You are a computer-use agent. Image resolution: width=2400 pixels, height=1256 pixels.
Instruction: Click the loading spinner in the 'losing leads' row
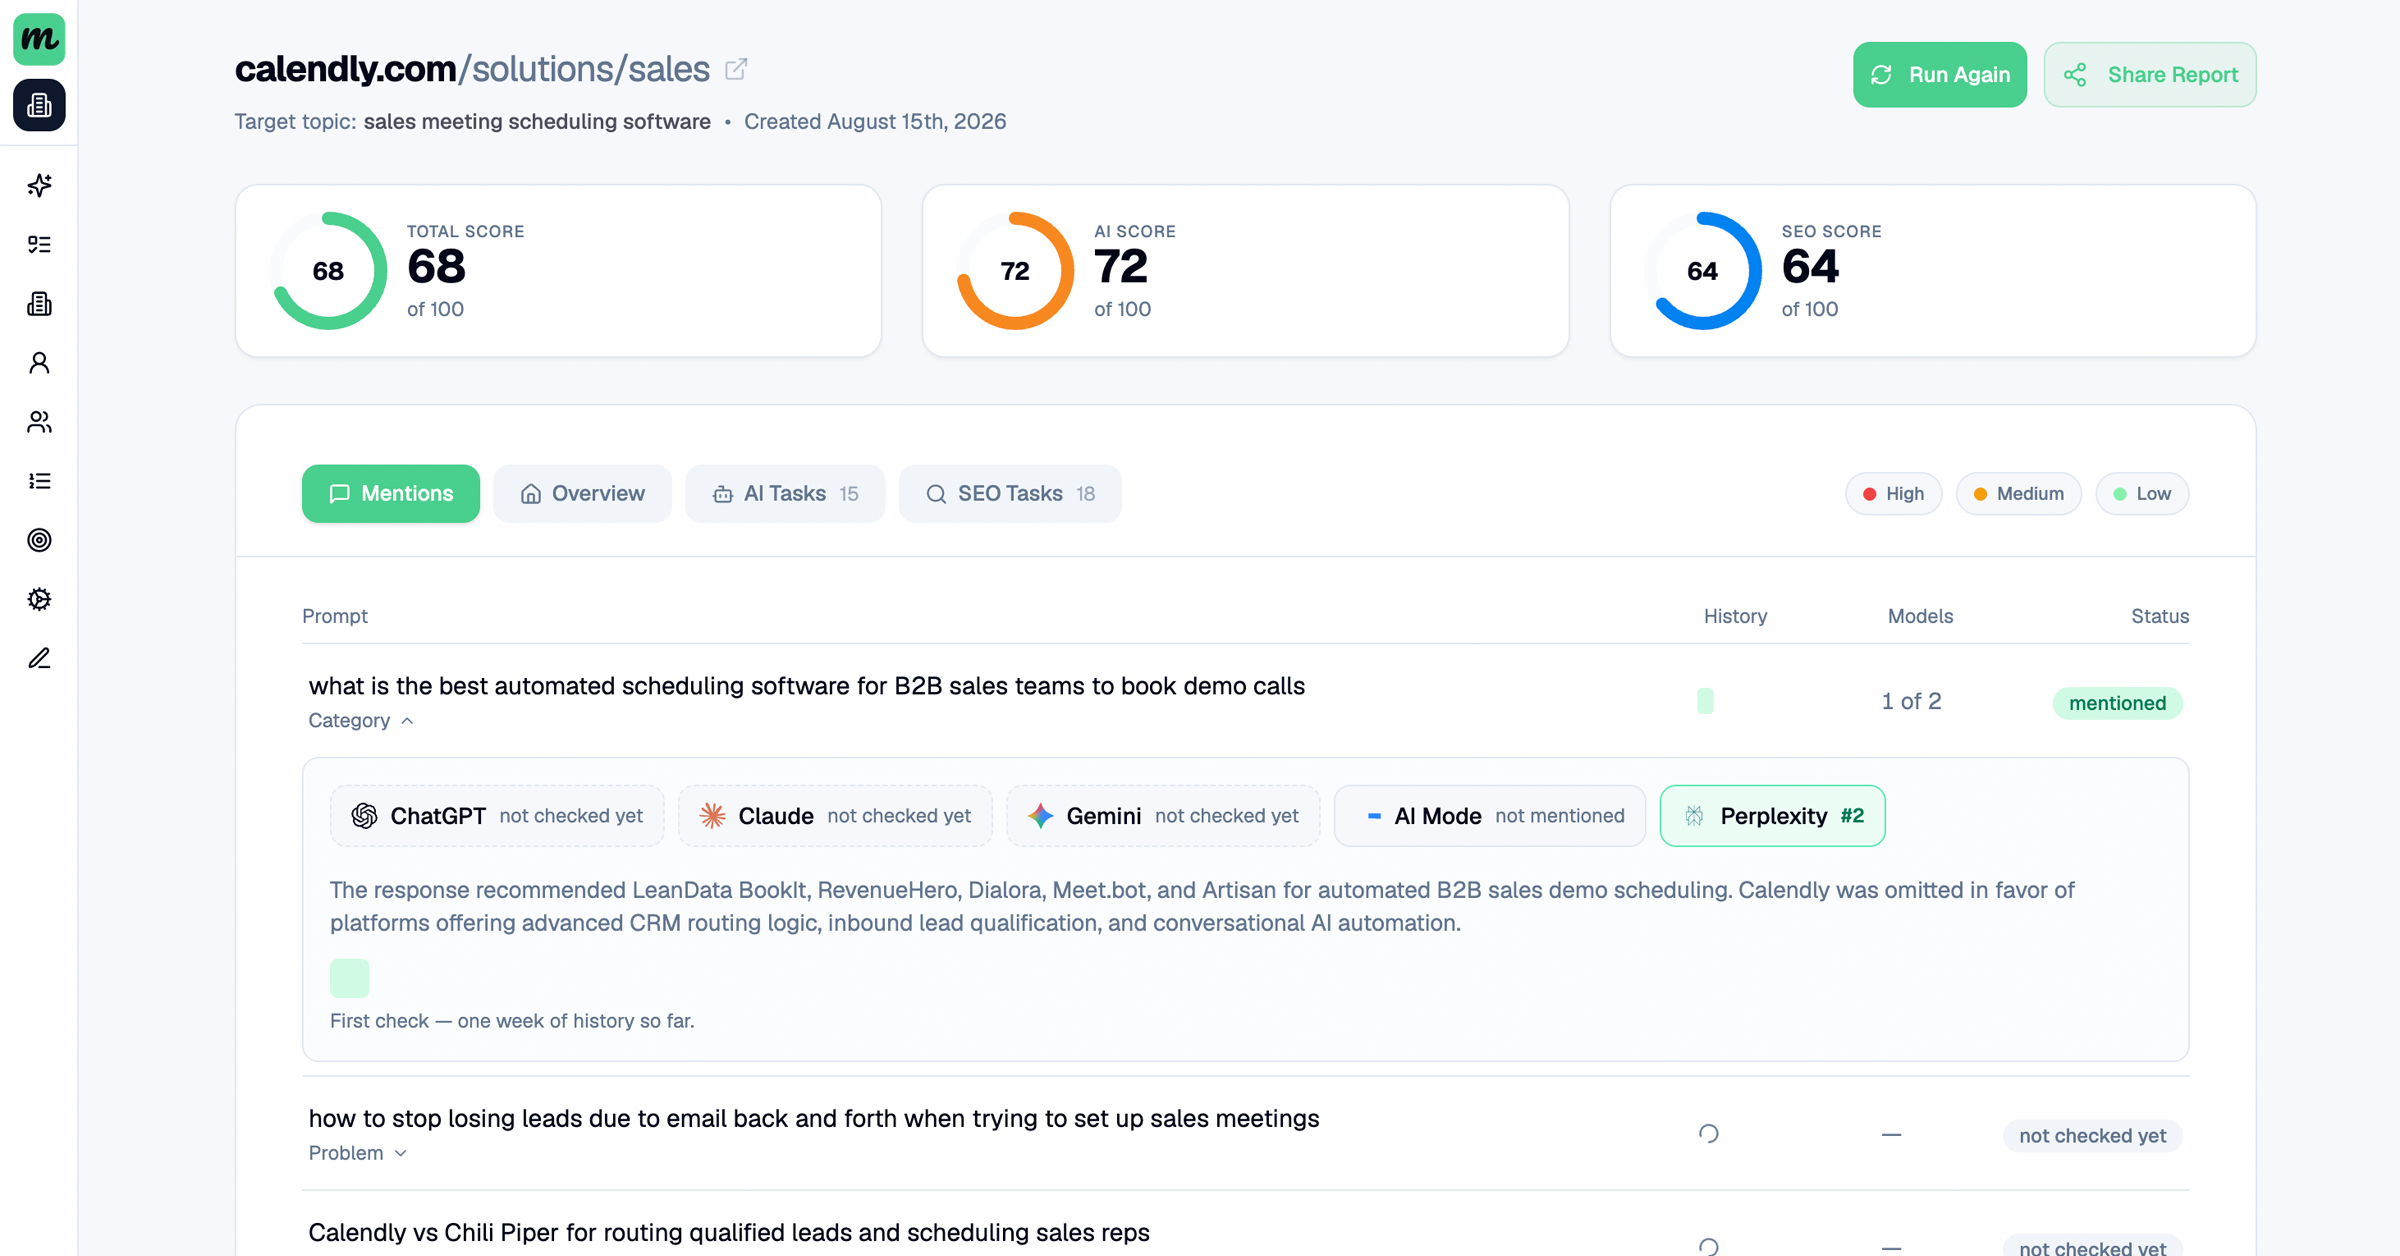click(x=1708, y=1134)
